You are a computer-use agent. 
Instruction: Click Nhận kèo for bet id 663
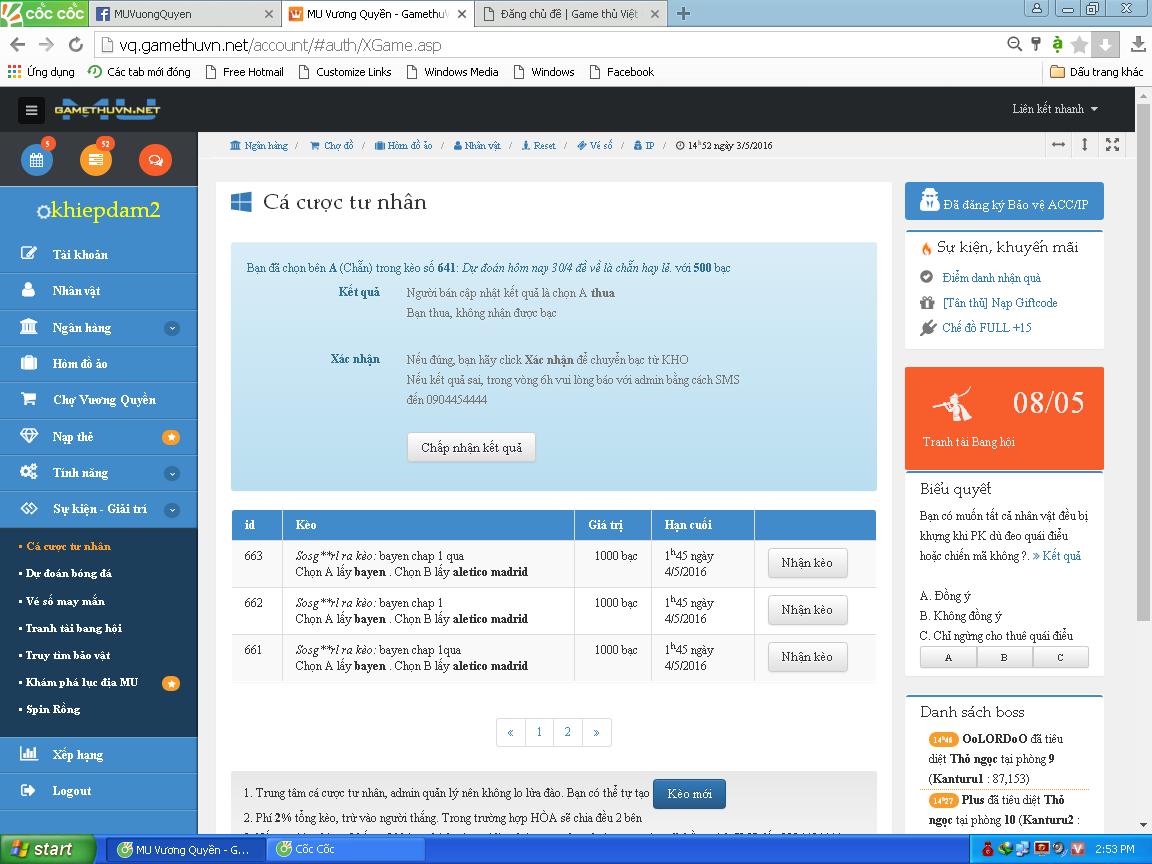coord(807,563)
